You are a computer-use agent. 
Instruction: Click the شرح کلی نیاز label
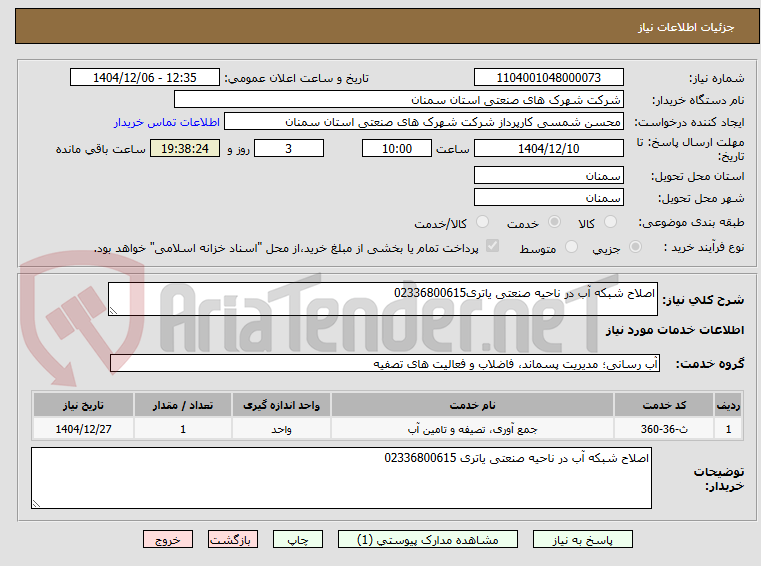(703, 300)
